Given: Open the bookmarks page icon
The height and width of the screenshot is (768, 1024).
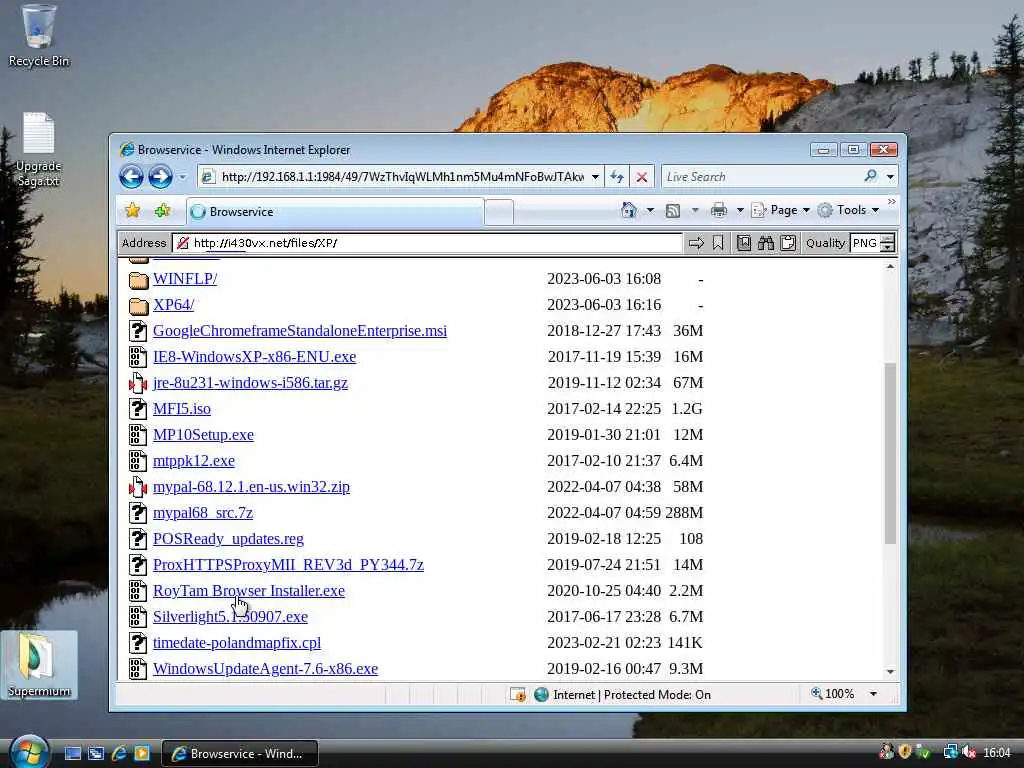Looking at the screenshot, I should pyautogui.click(x=743, y=243).
